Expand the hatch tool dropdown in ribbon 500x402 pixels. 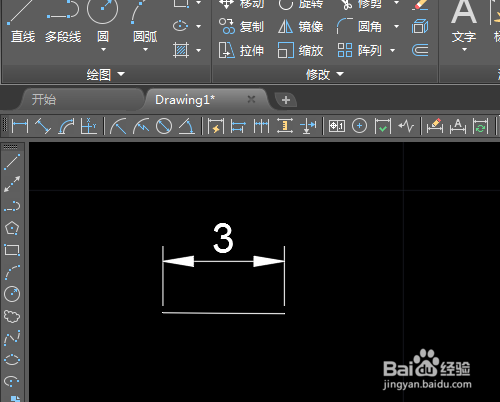coord(199,50)
